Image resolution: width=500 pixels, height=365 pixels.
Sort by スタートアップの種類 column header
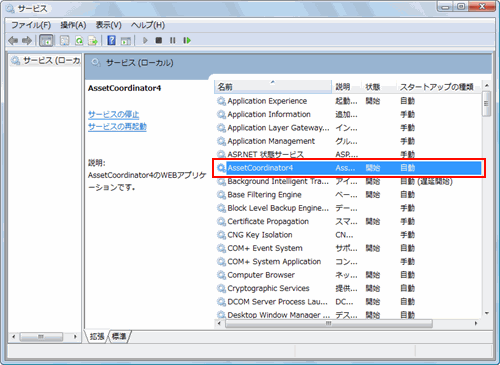click(x=437, y=87)
